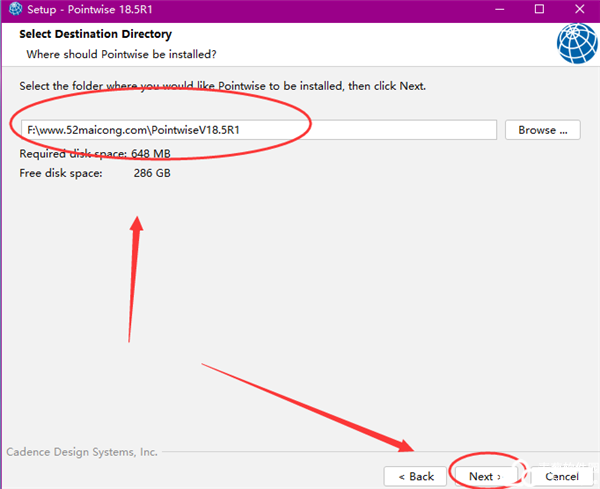Minimize the Setup window
This screenshot has height=489, width=600.
(499, 9)
